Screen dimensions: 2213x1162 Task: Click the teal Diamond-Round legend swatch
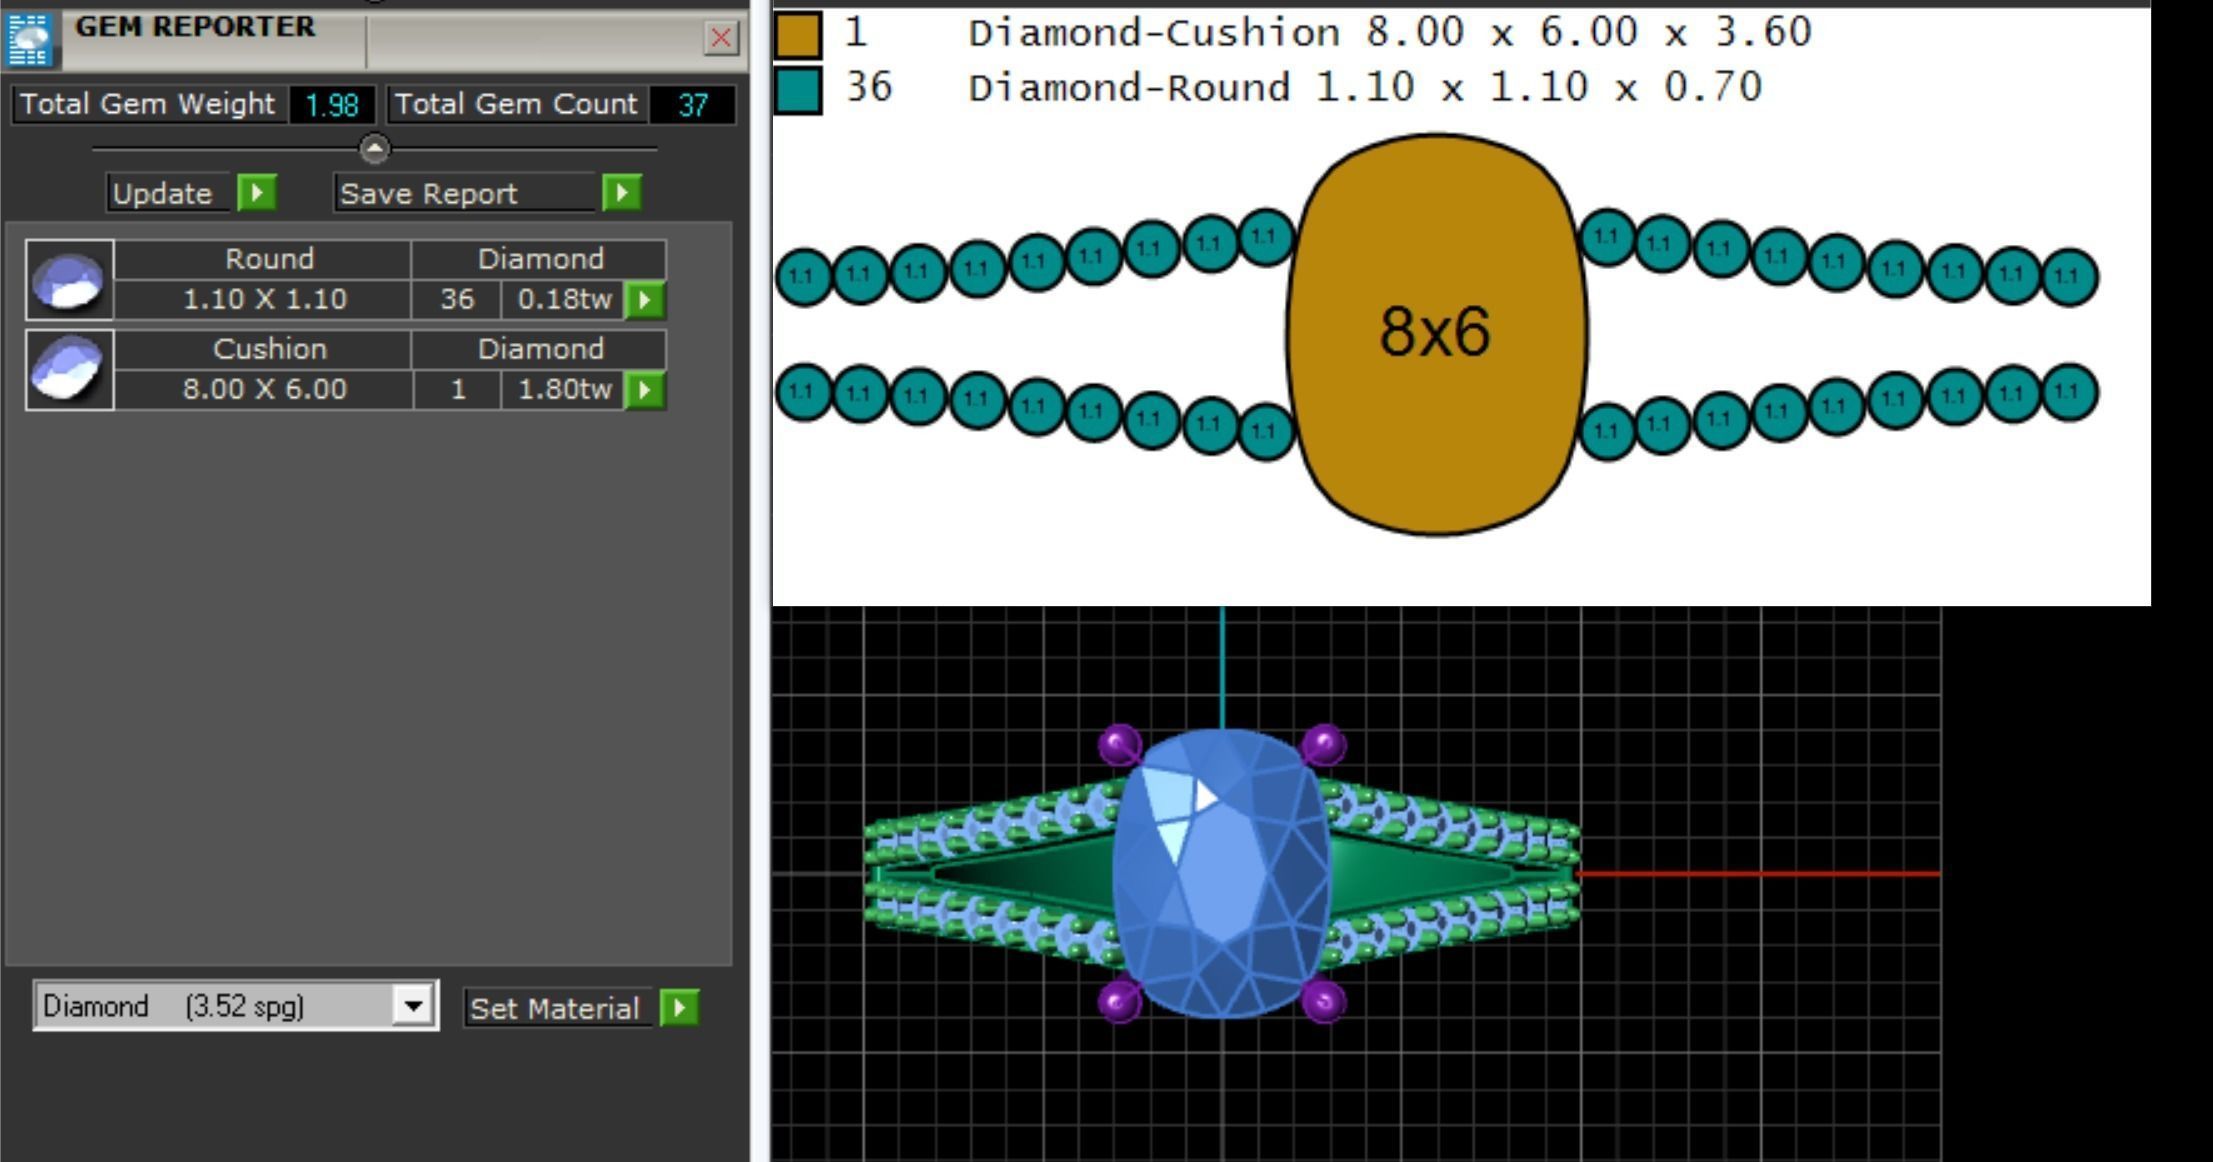(x=798, y=89)
